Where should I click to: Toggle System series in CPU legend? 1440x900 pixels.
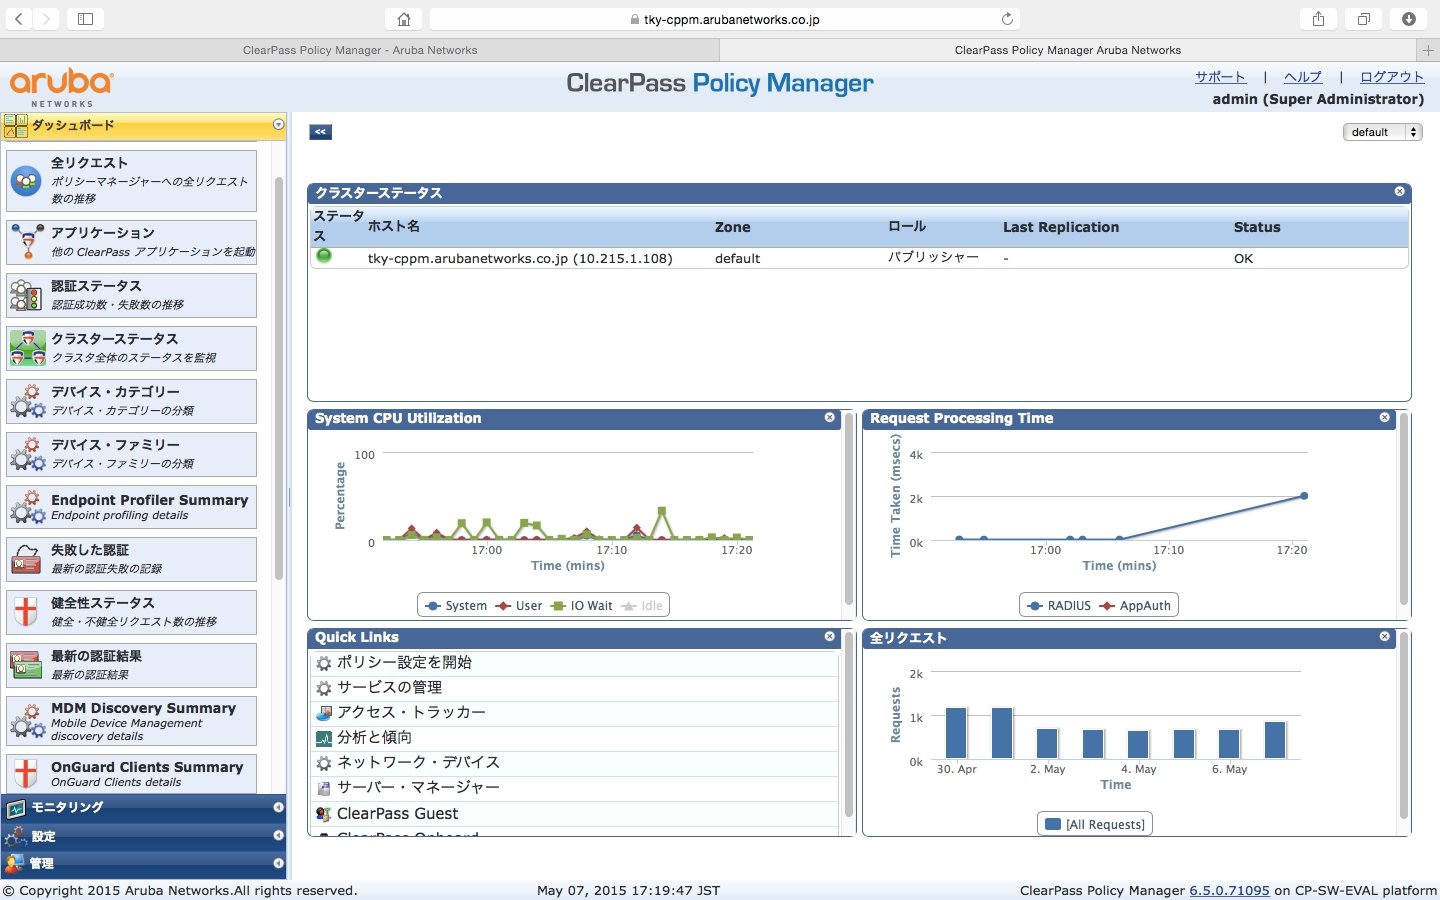click(x=456, y=606)
